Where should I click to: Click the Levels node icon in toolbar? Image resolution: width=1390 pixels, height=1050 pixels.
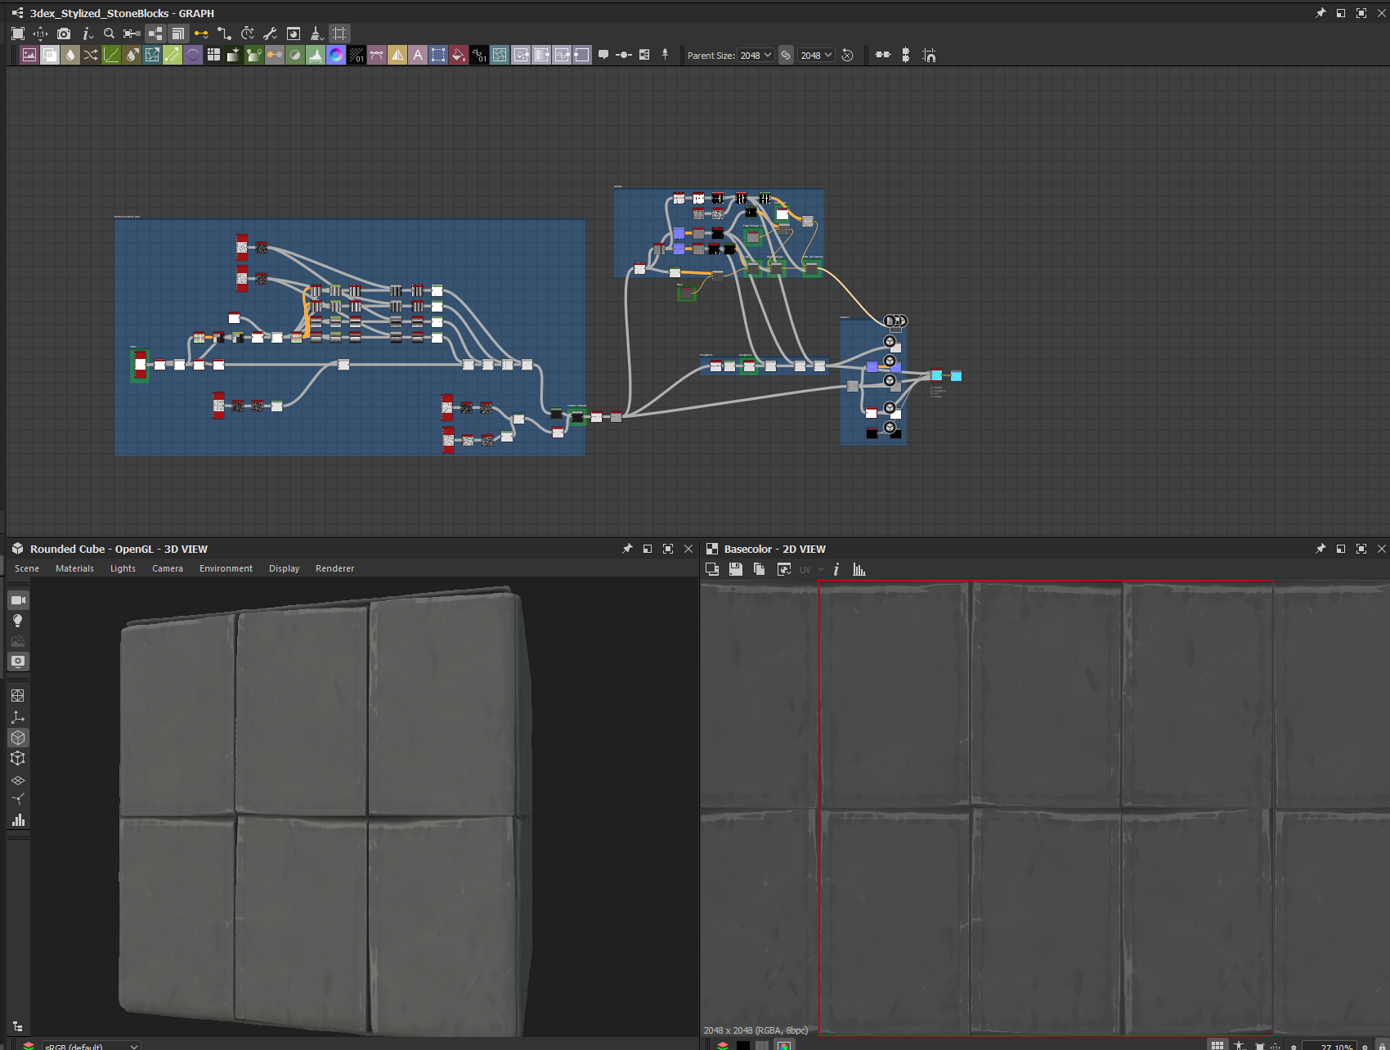[x=315, y=56]
